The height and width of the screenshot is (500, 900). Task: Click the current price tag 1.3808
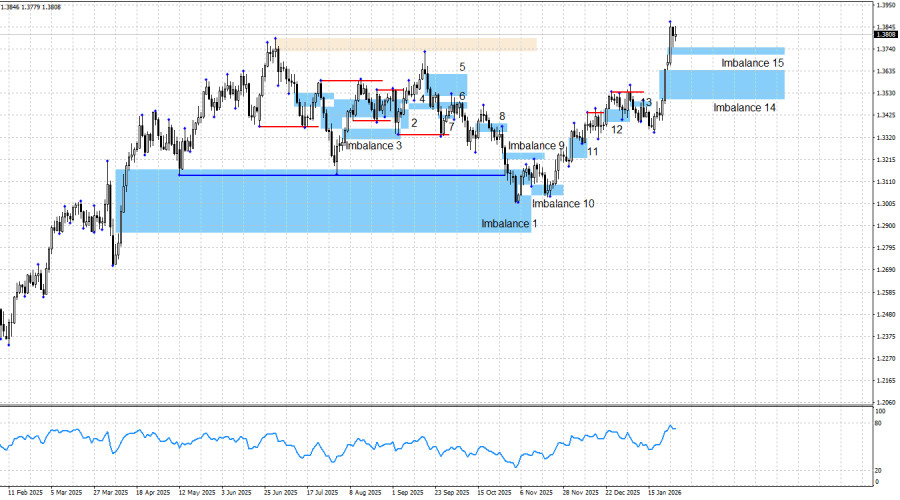click(886, 34)
